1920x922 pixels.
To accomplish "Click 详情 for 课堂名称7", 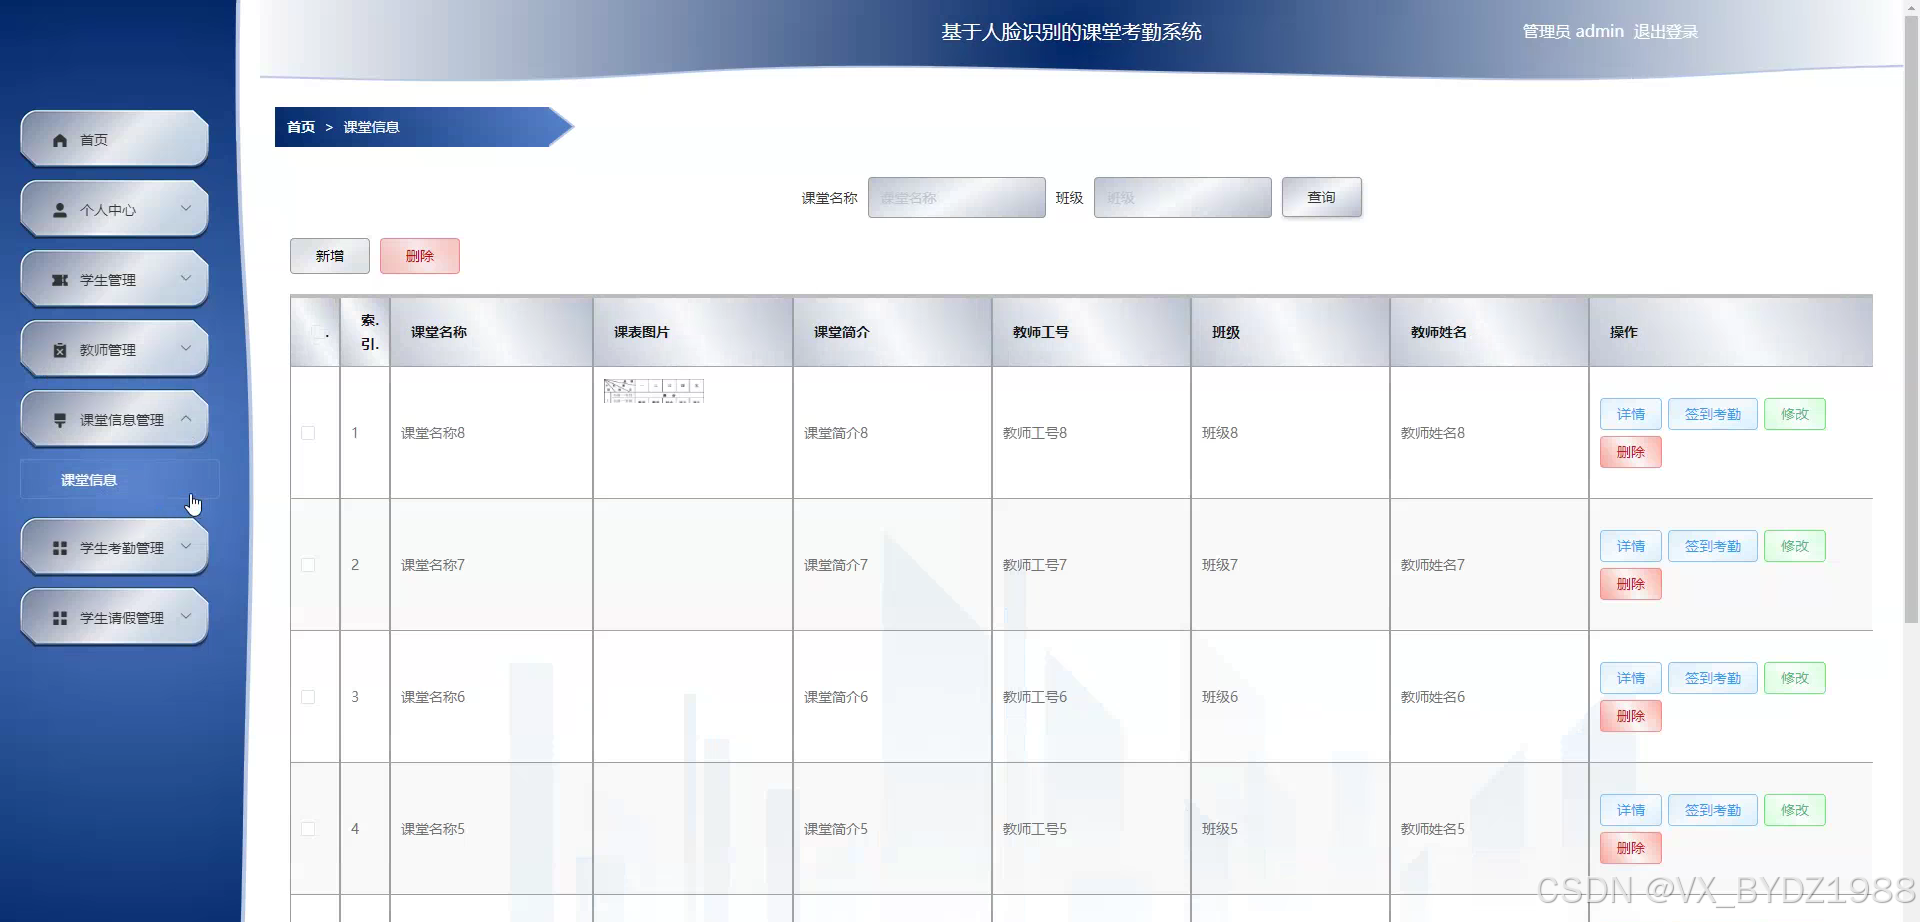I will [1631, 546].
